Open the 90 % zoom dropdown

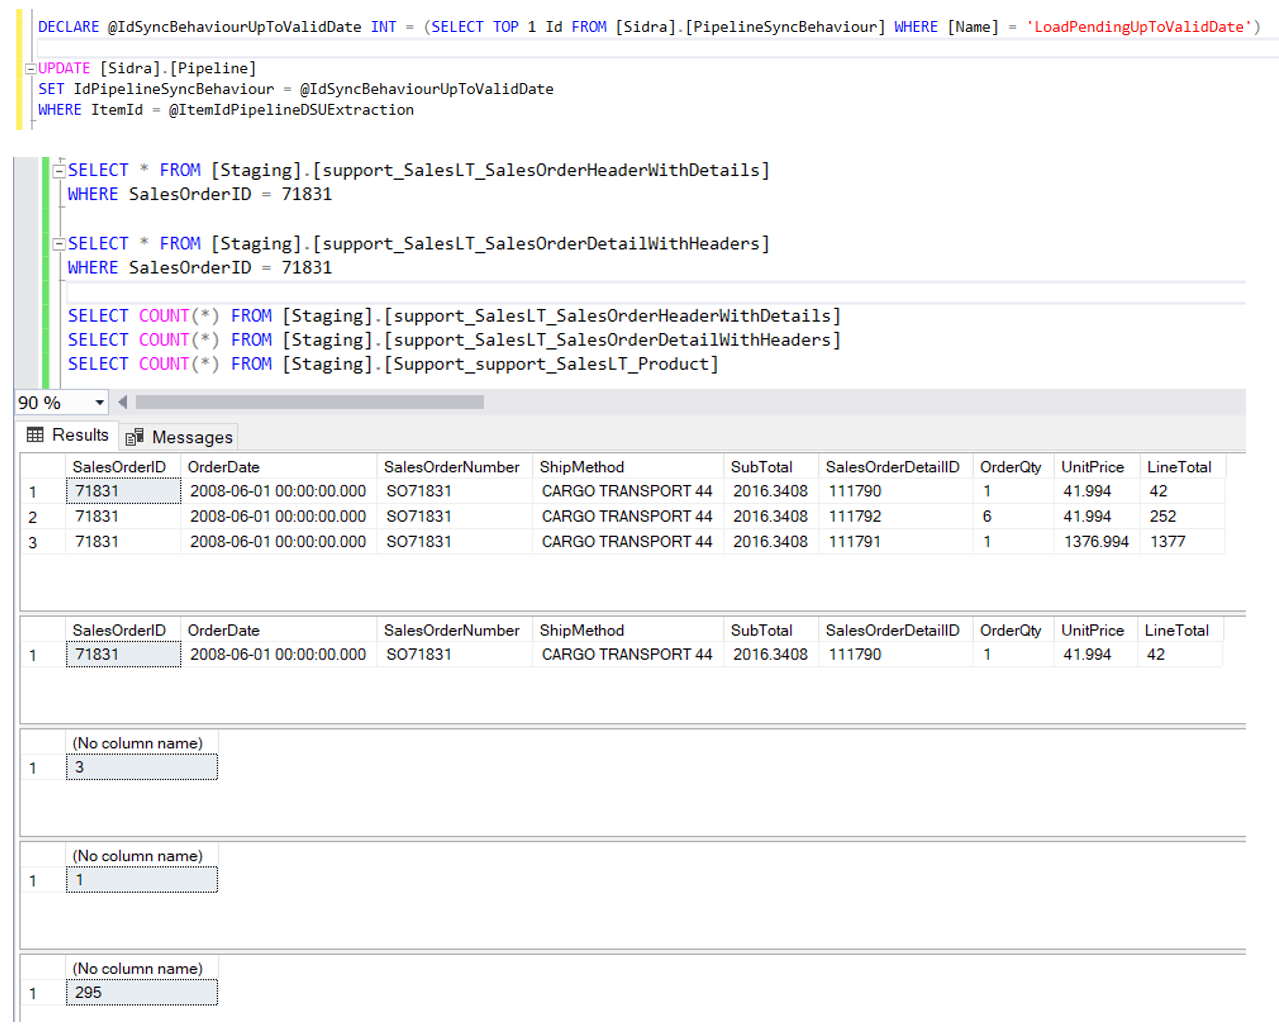pos(99,403)
